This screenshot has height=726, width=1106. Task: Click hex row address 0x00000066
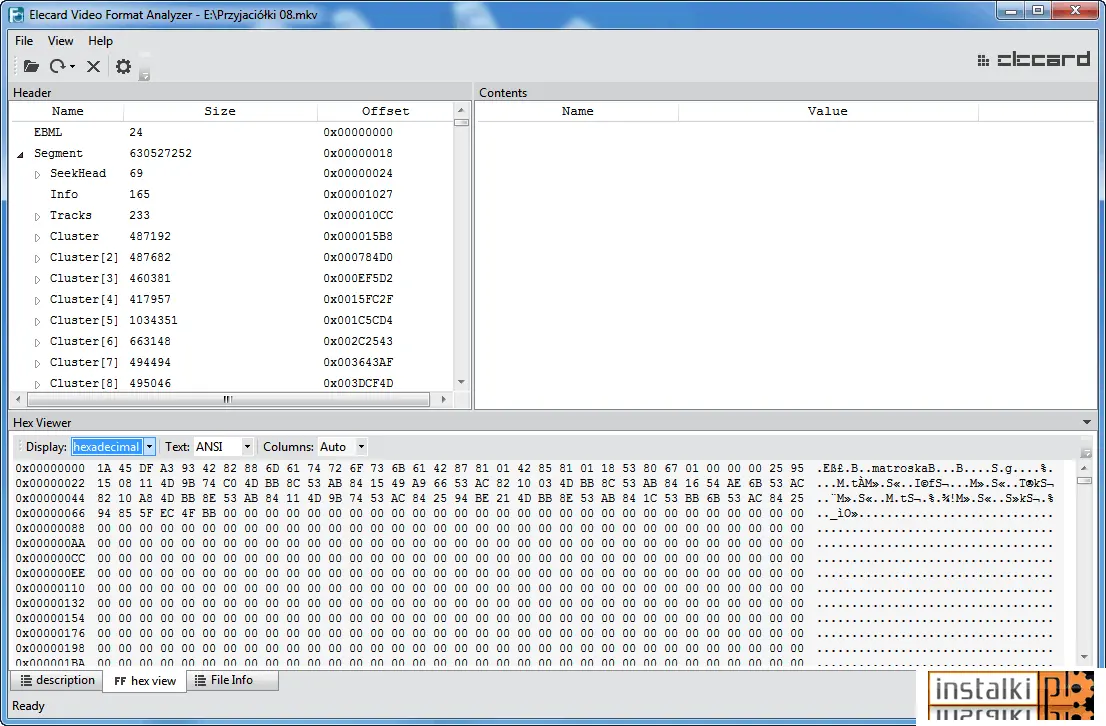point(50,514)
